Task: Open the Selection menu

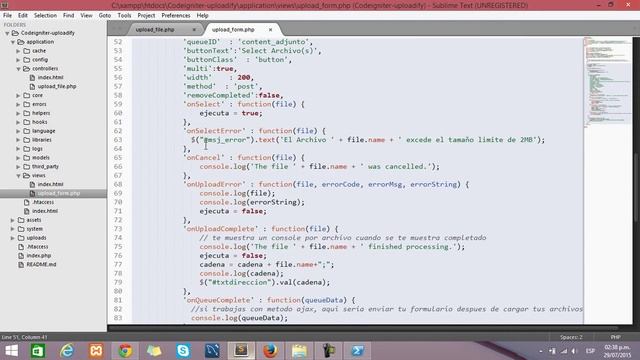Action: tap(45, 16)
